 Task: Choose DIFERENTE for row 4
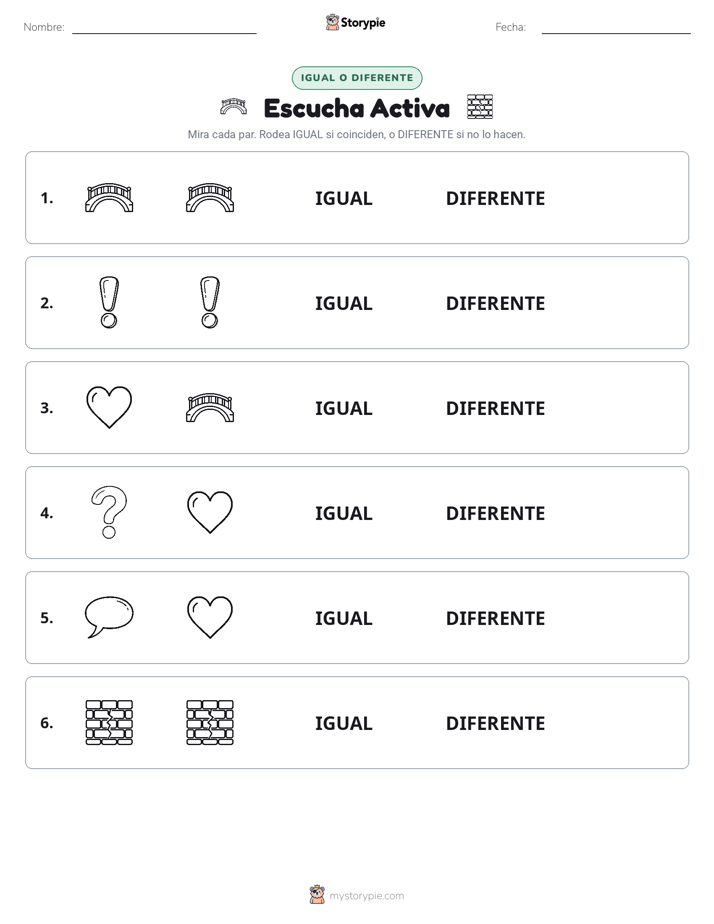pyautogui.click(x=495, y=513)
